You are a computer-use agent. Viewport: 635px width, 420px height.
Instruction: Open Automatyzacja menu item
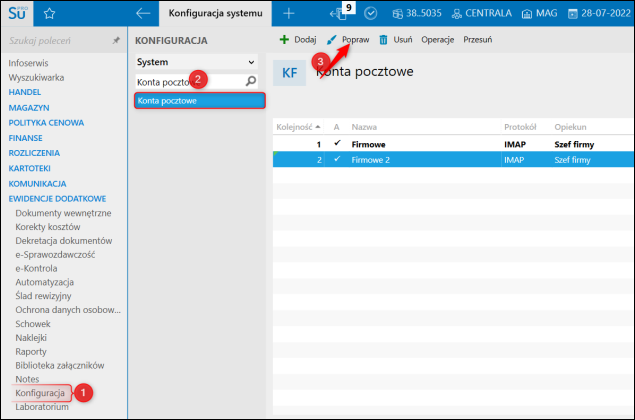point(45,282)
